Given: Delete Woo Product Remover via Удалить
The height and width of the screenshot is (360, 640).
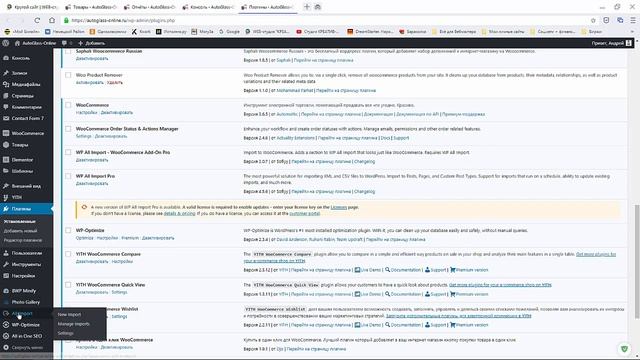Looking at the screenshot, I should tap(115, 82).
